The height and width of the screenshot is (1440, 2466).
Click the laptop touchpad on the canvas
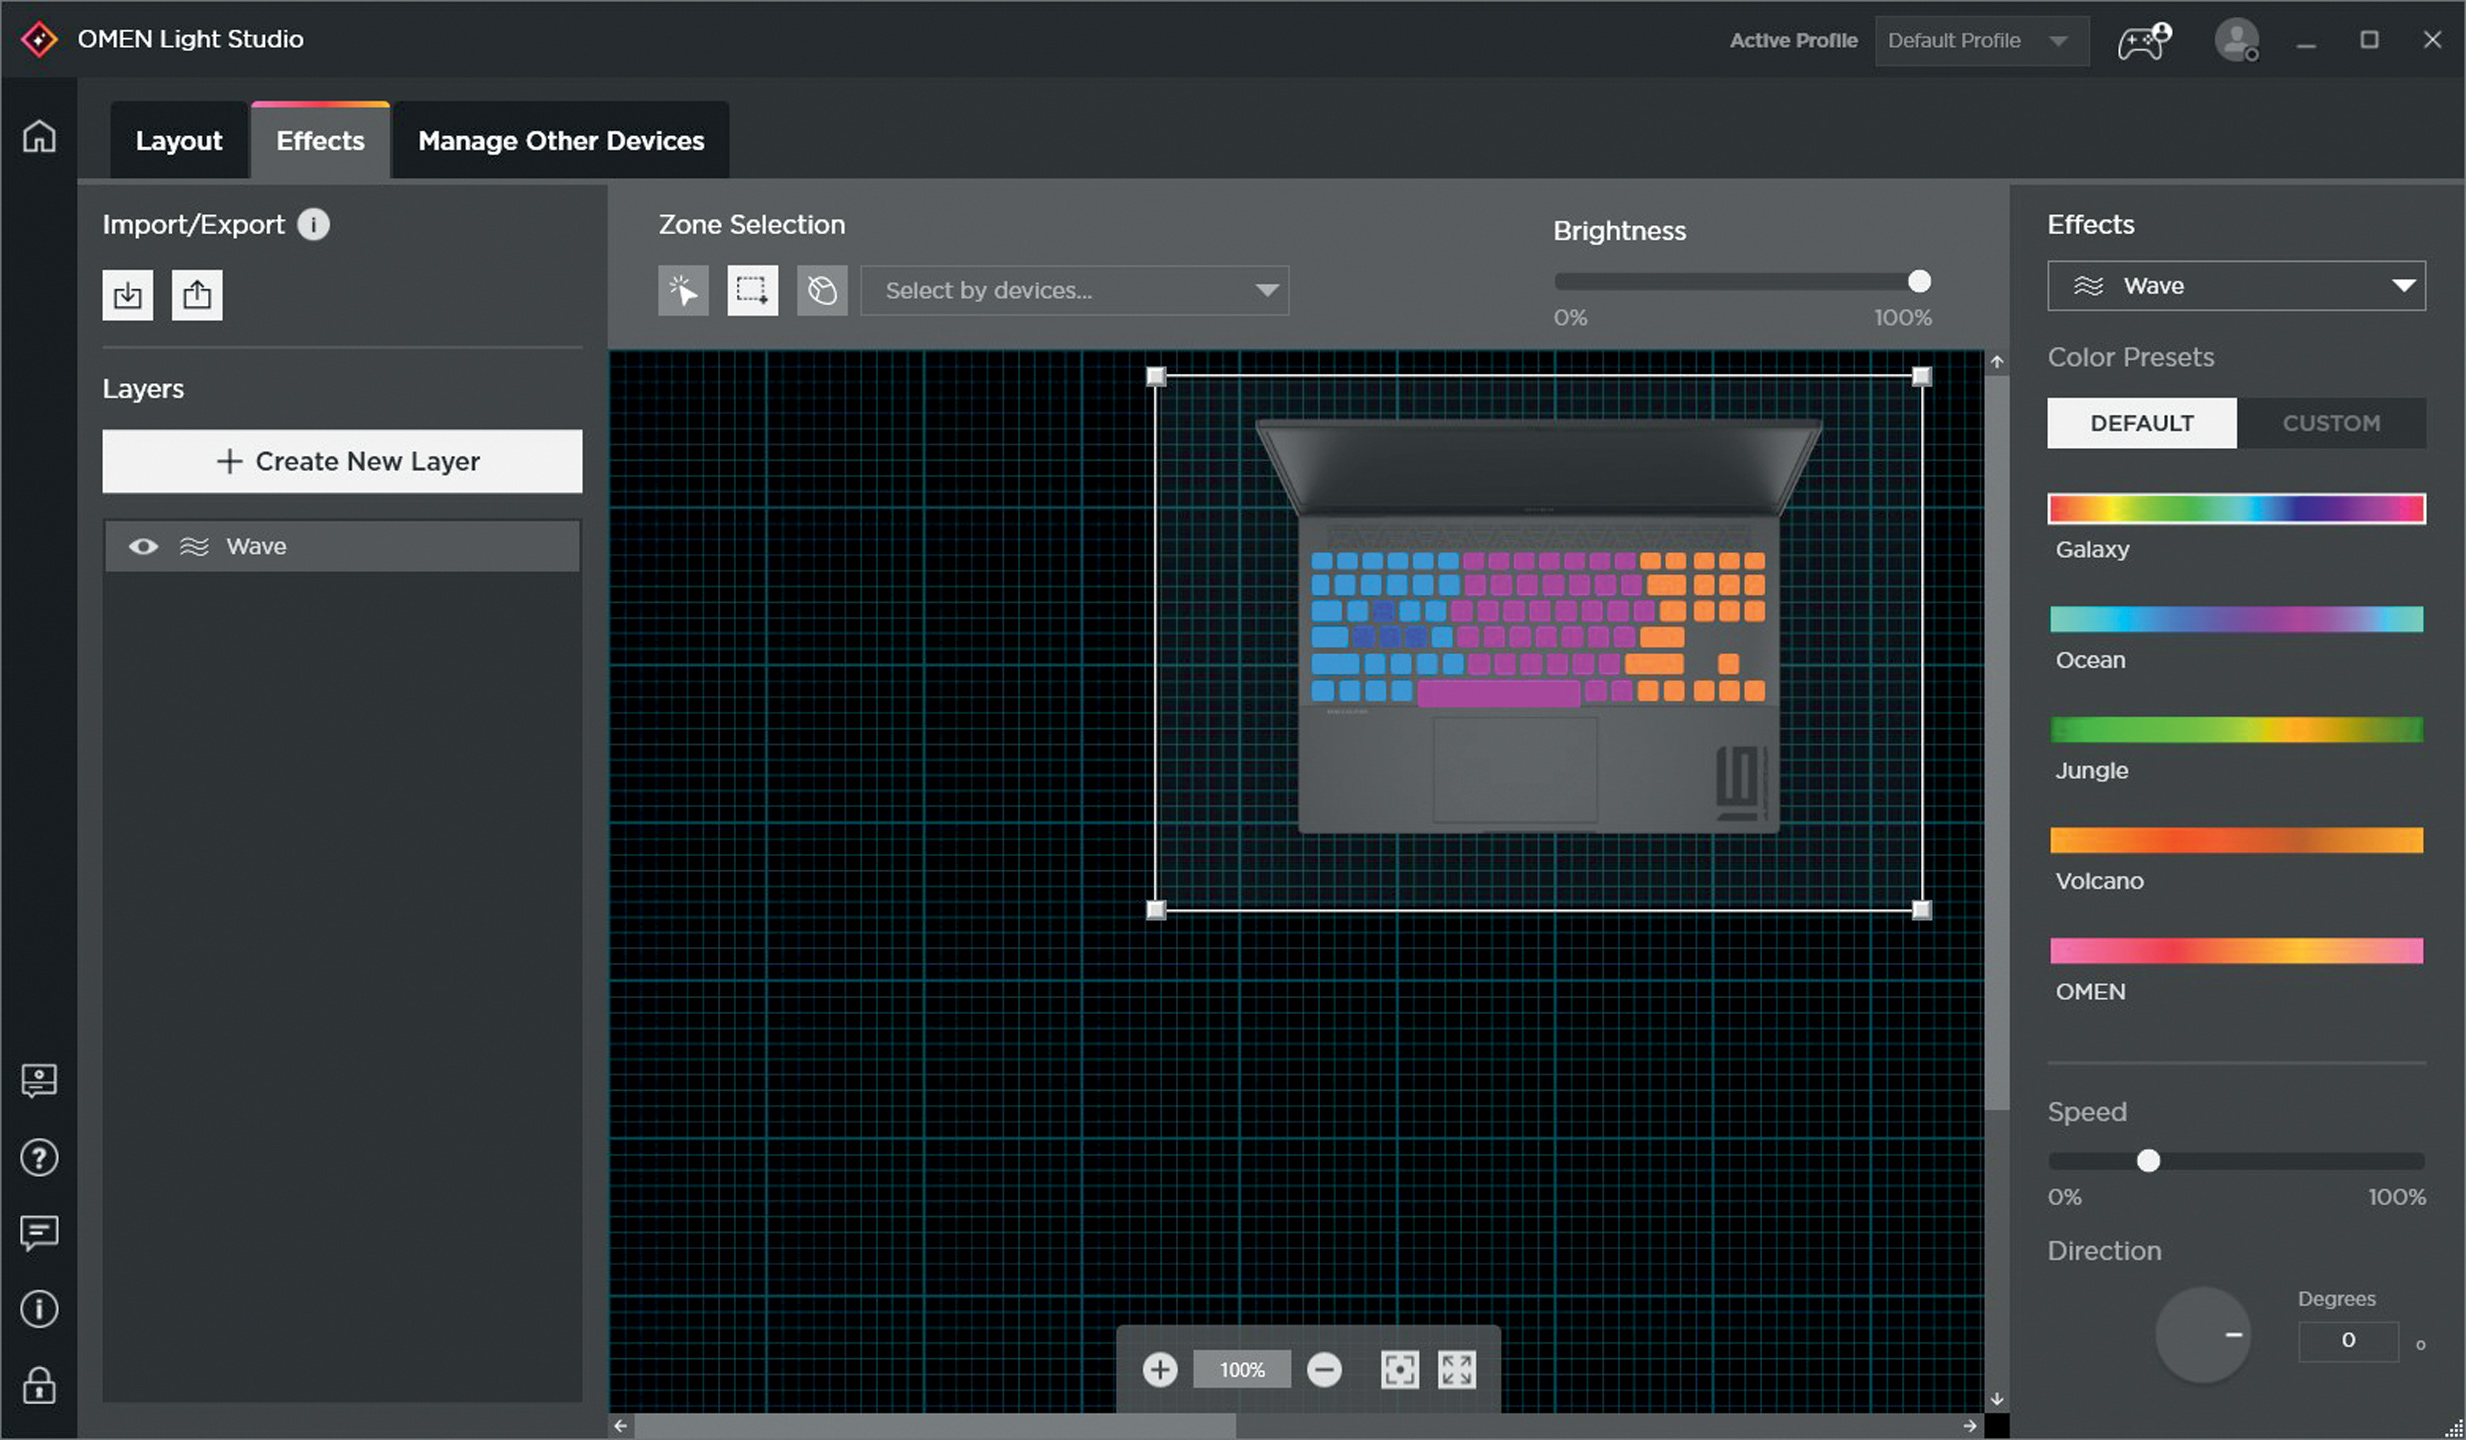pyautogui.click(x=1515, y=769)
